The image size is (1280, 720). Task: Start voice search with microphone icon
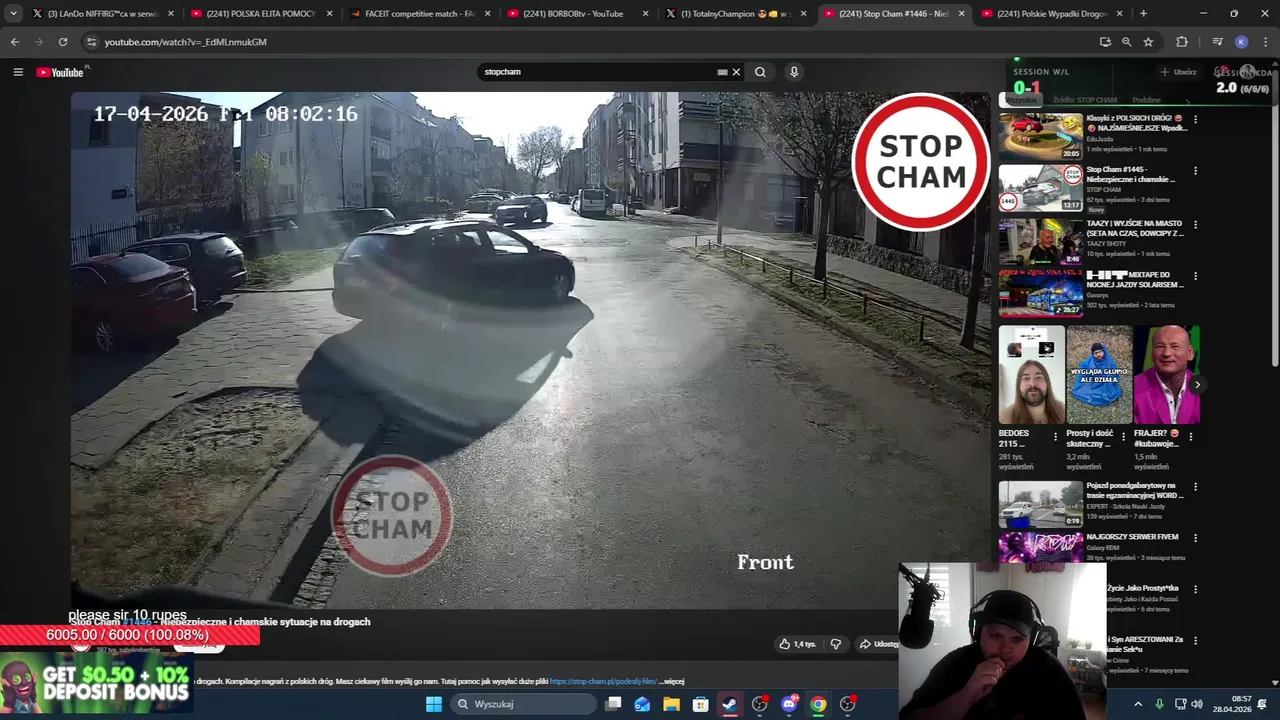[x=794, y=72]
